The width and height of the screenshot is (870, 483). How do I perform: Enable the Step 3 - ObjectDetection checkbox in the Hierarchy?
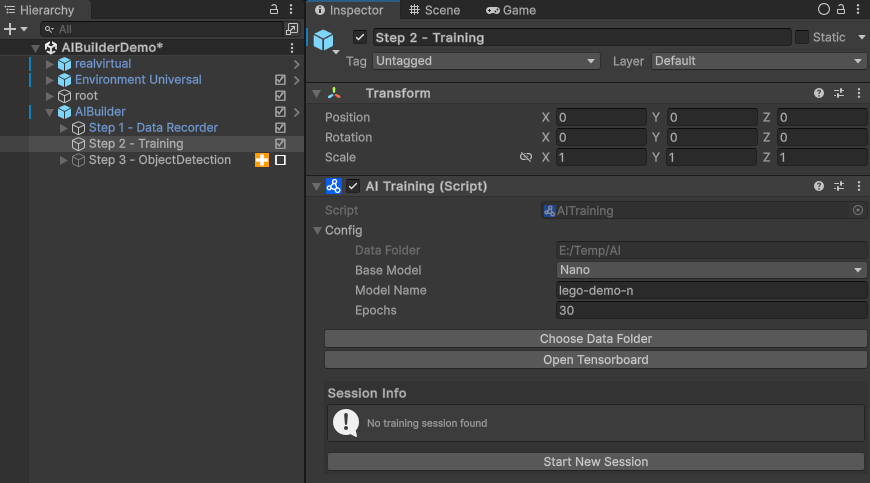pos(281,160)
